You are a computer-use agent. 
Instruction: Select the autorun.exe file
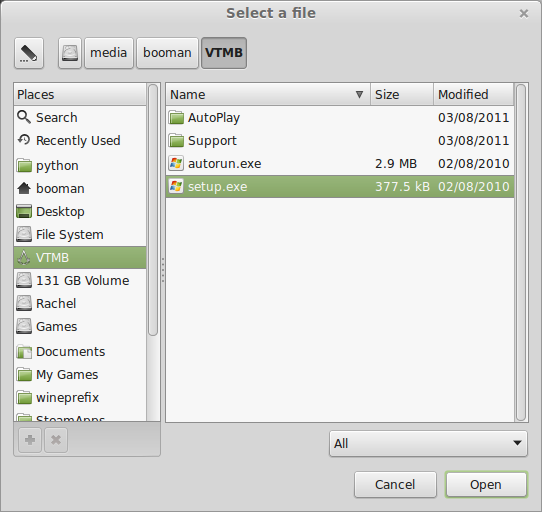340,164
